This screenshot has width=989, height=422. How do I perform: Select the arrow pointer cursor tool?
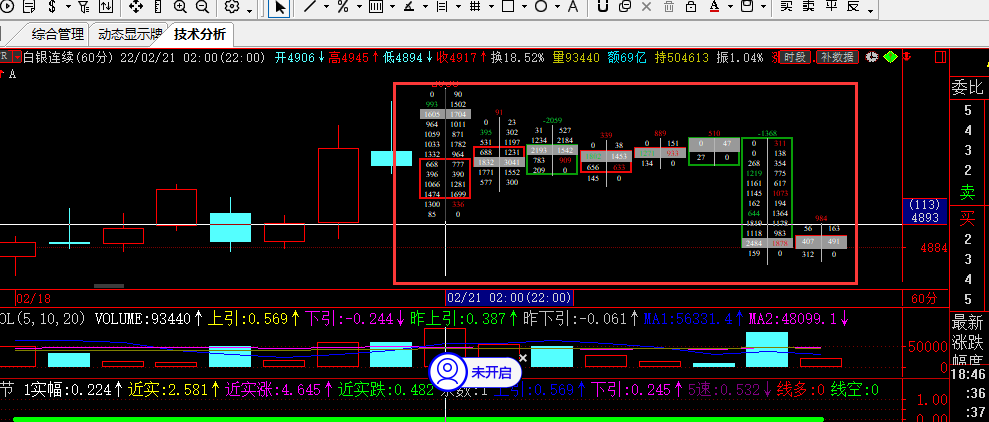coord(280,7)
